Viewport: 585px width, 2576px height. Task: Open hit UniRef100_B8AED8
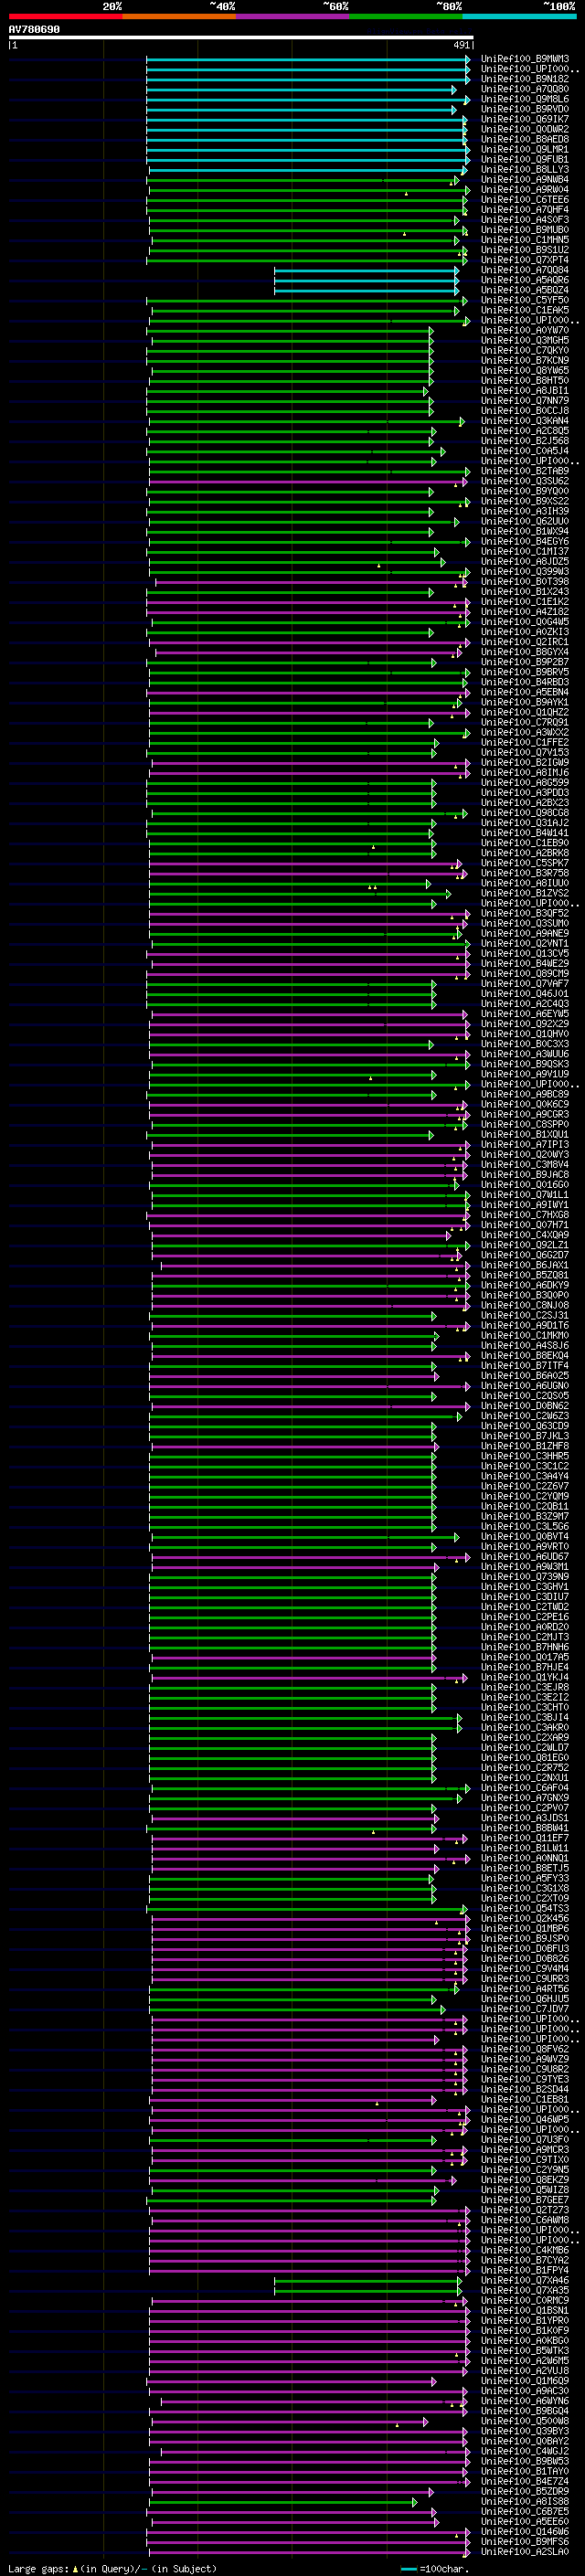tap(524, 140)
